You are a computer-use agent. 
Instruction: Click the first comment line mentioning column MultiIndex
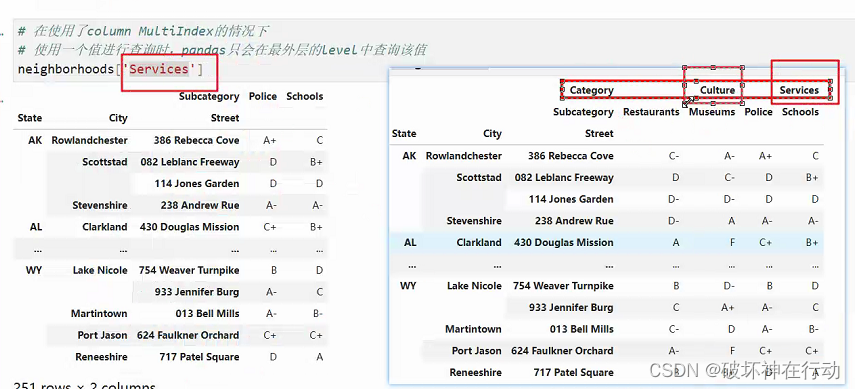142,31
